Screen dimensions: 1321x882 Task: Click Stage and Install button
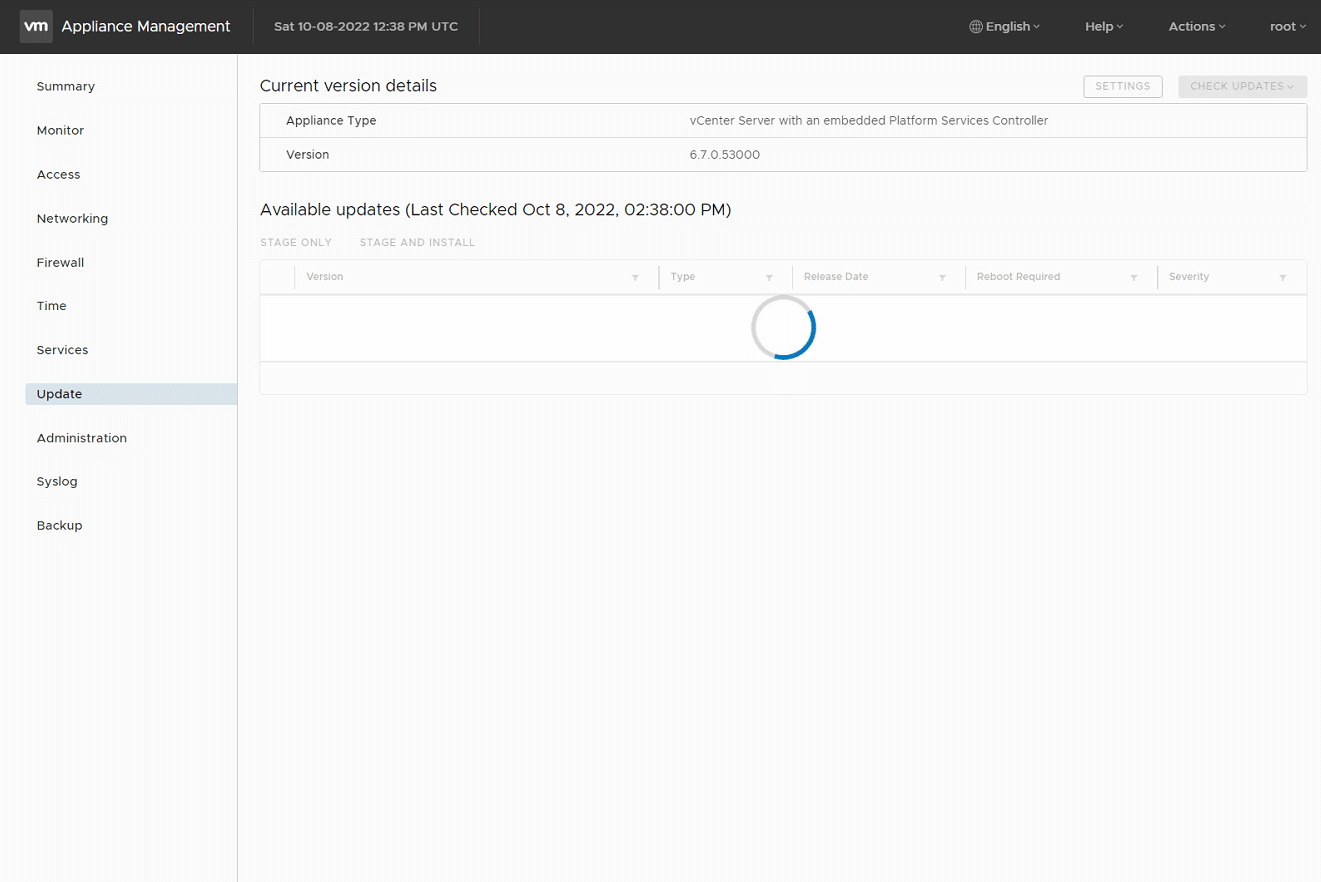tap(417, 243)
